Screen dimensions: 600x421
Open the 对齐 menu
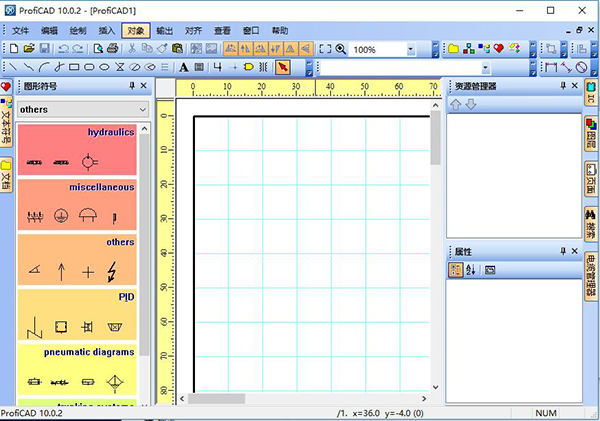[x=193, y=31]
